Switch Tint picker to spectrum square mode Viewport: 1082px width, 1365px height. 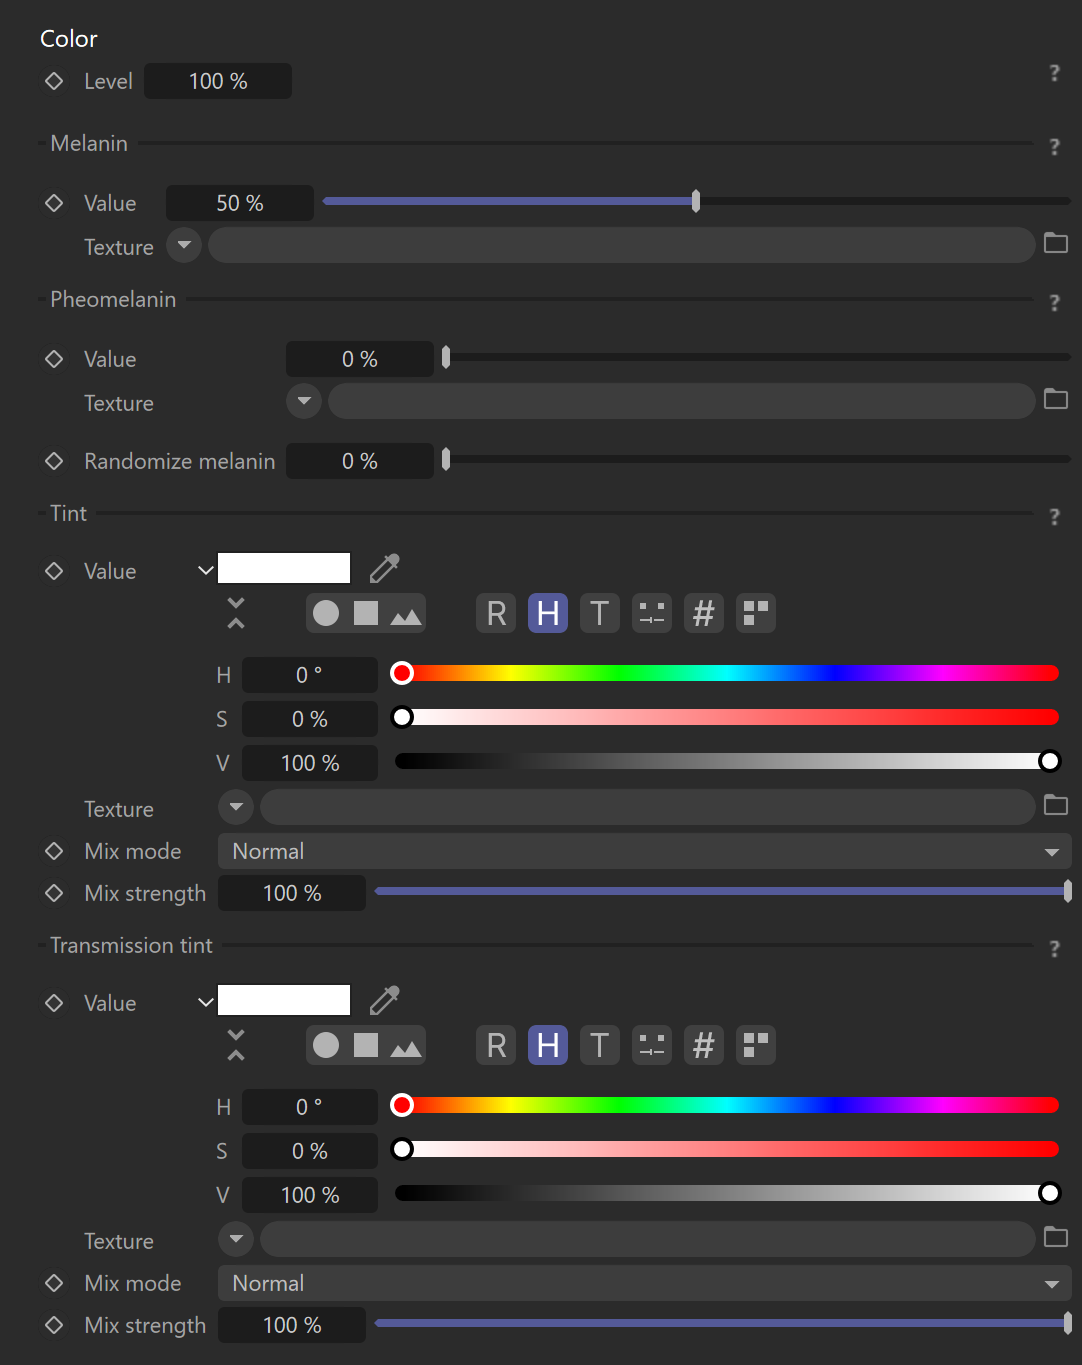click(366, 613)
